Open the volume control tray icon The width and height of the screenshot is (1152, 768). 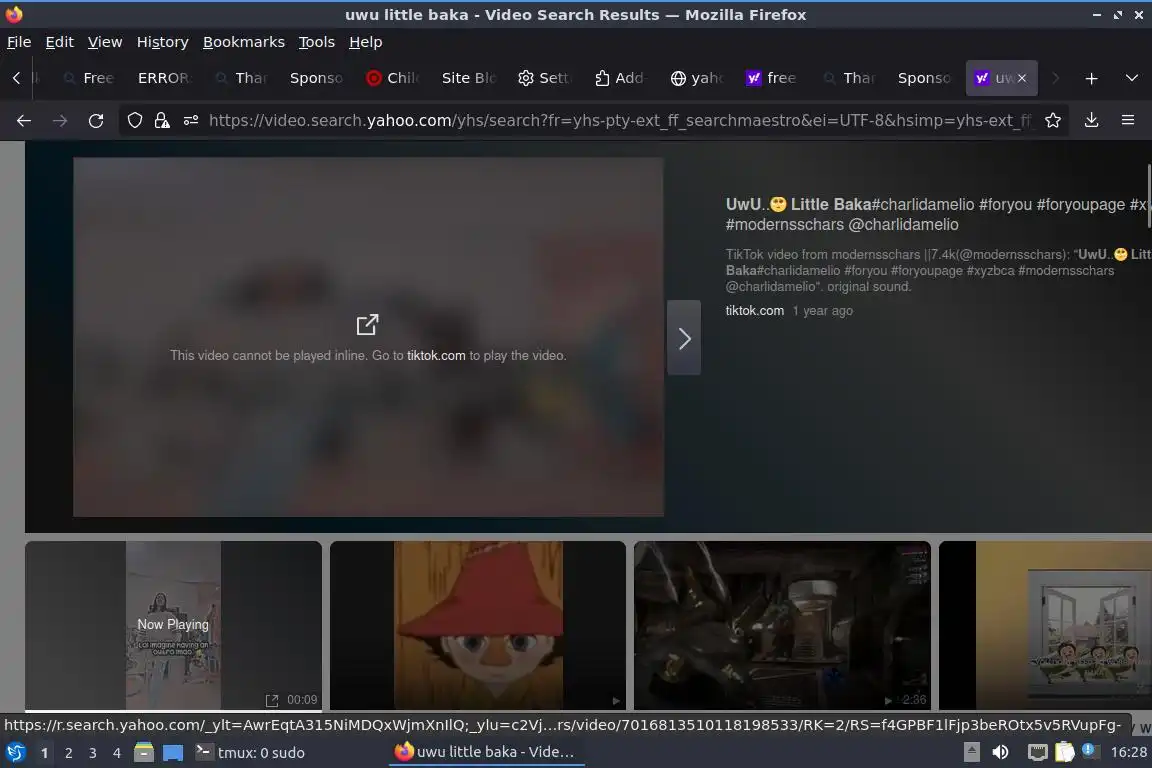[1000, 753]
